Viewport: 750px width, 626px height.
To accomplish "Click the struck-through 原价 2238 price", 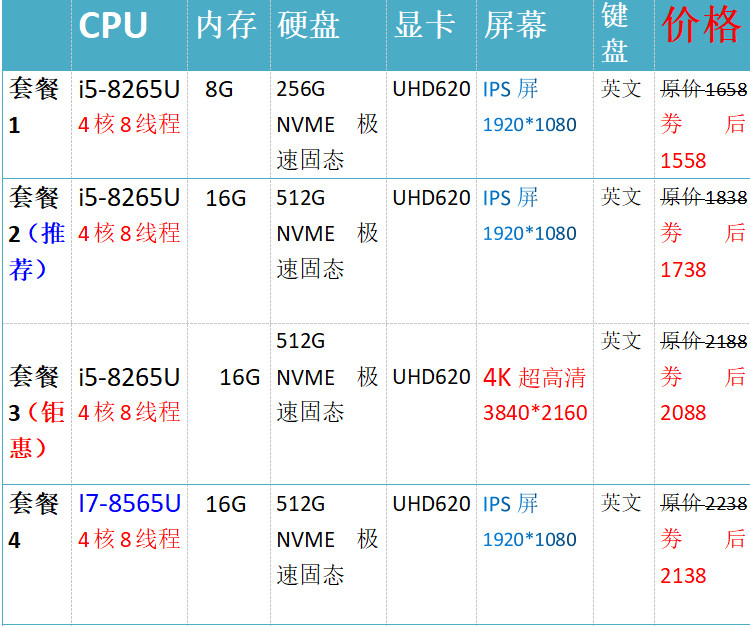I will pyautogui.click(x=704, y=504).
